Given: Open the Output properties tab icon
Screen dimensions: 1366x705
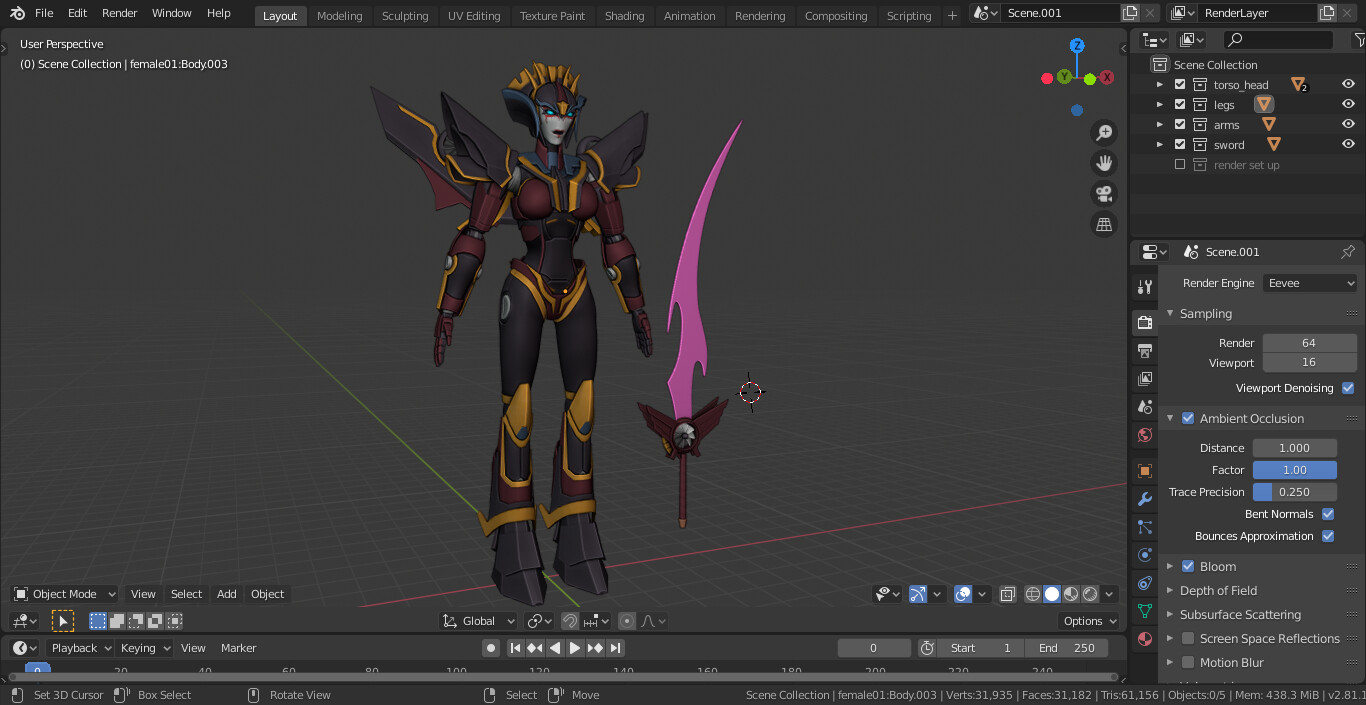Looking at the screenshot, I should tap(1145, 351).
